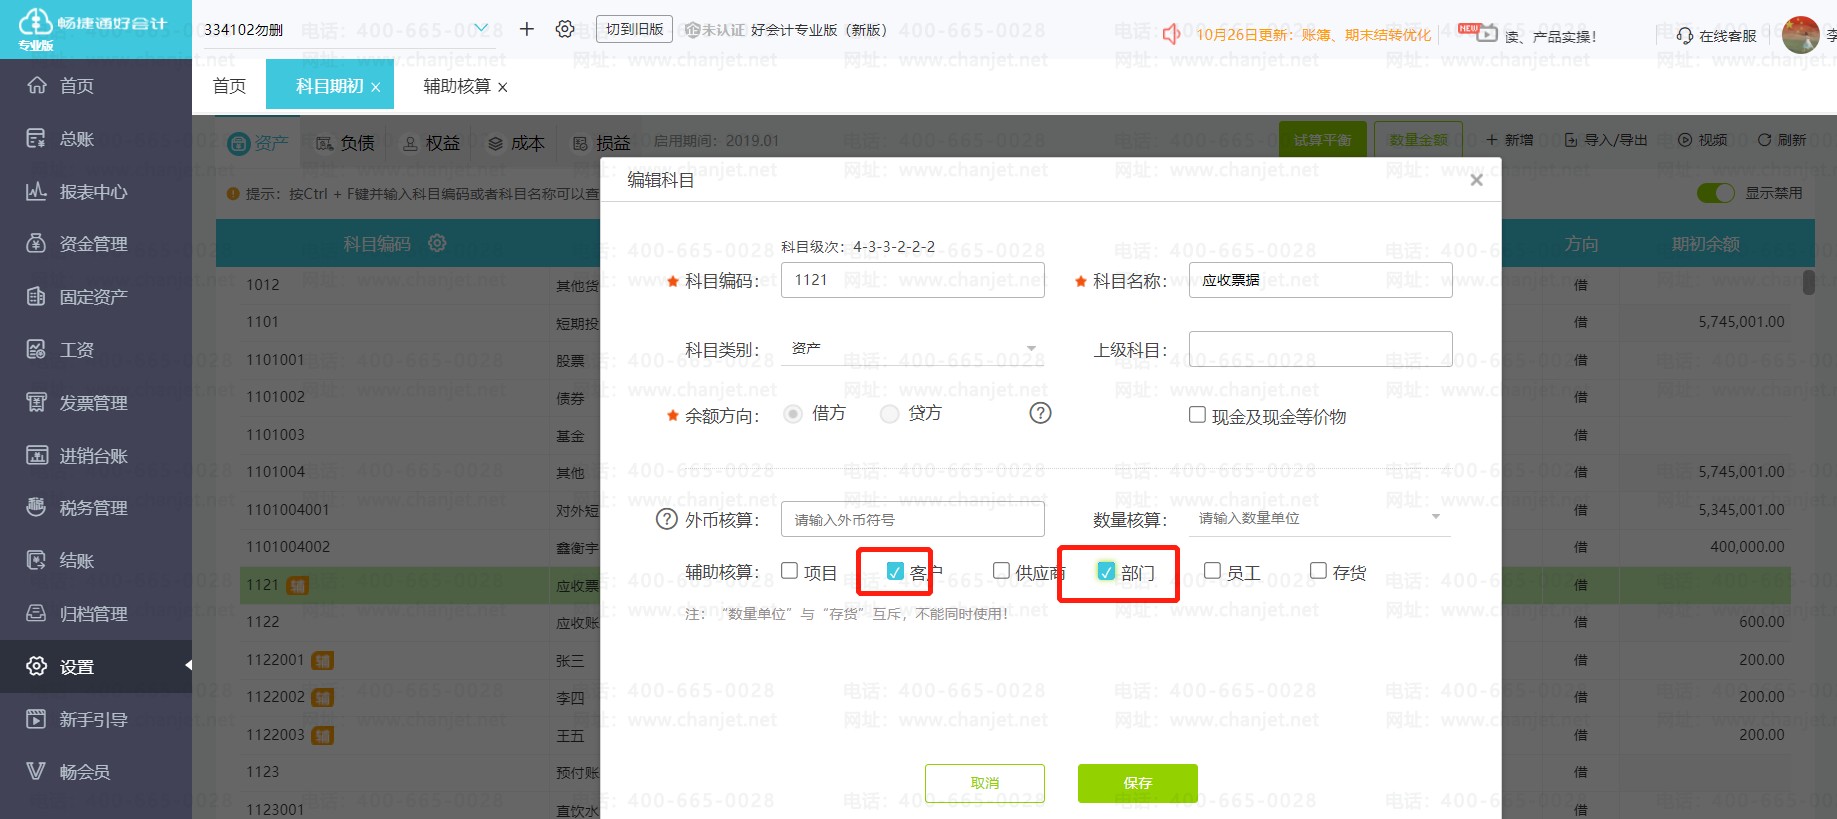Viewport: 1837px width, 819px height.
Task: Enable the 现金及现金等价物 checkbox
Action: pyautogui.click(x=1197, y=415)
